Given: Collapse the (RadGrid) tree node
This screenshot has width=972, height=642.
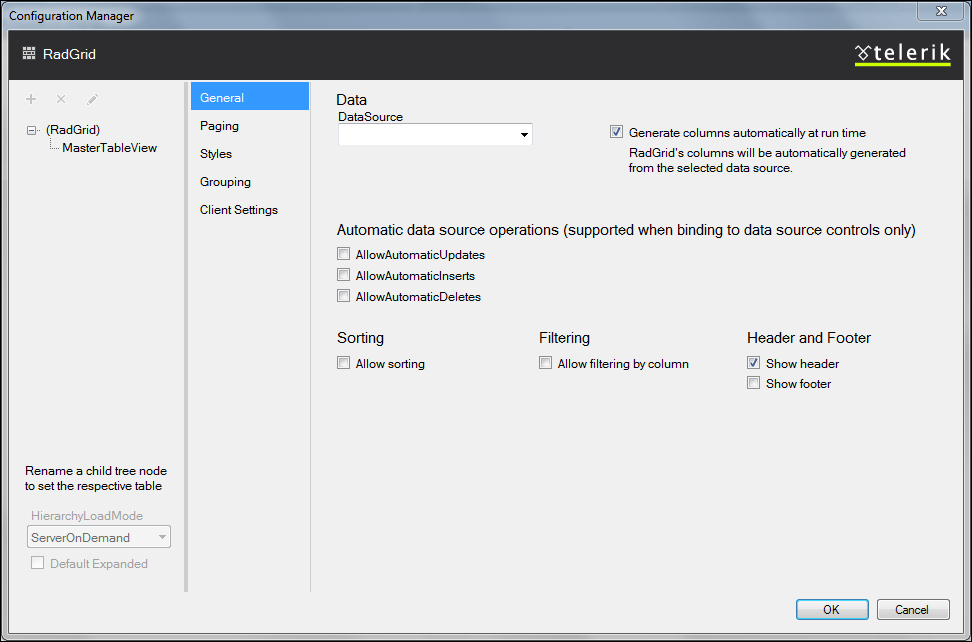Looking at the screenshot, I should (32, 130).
